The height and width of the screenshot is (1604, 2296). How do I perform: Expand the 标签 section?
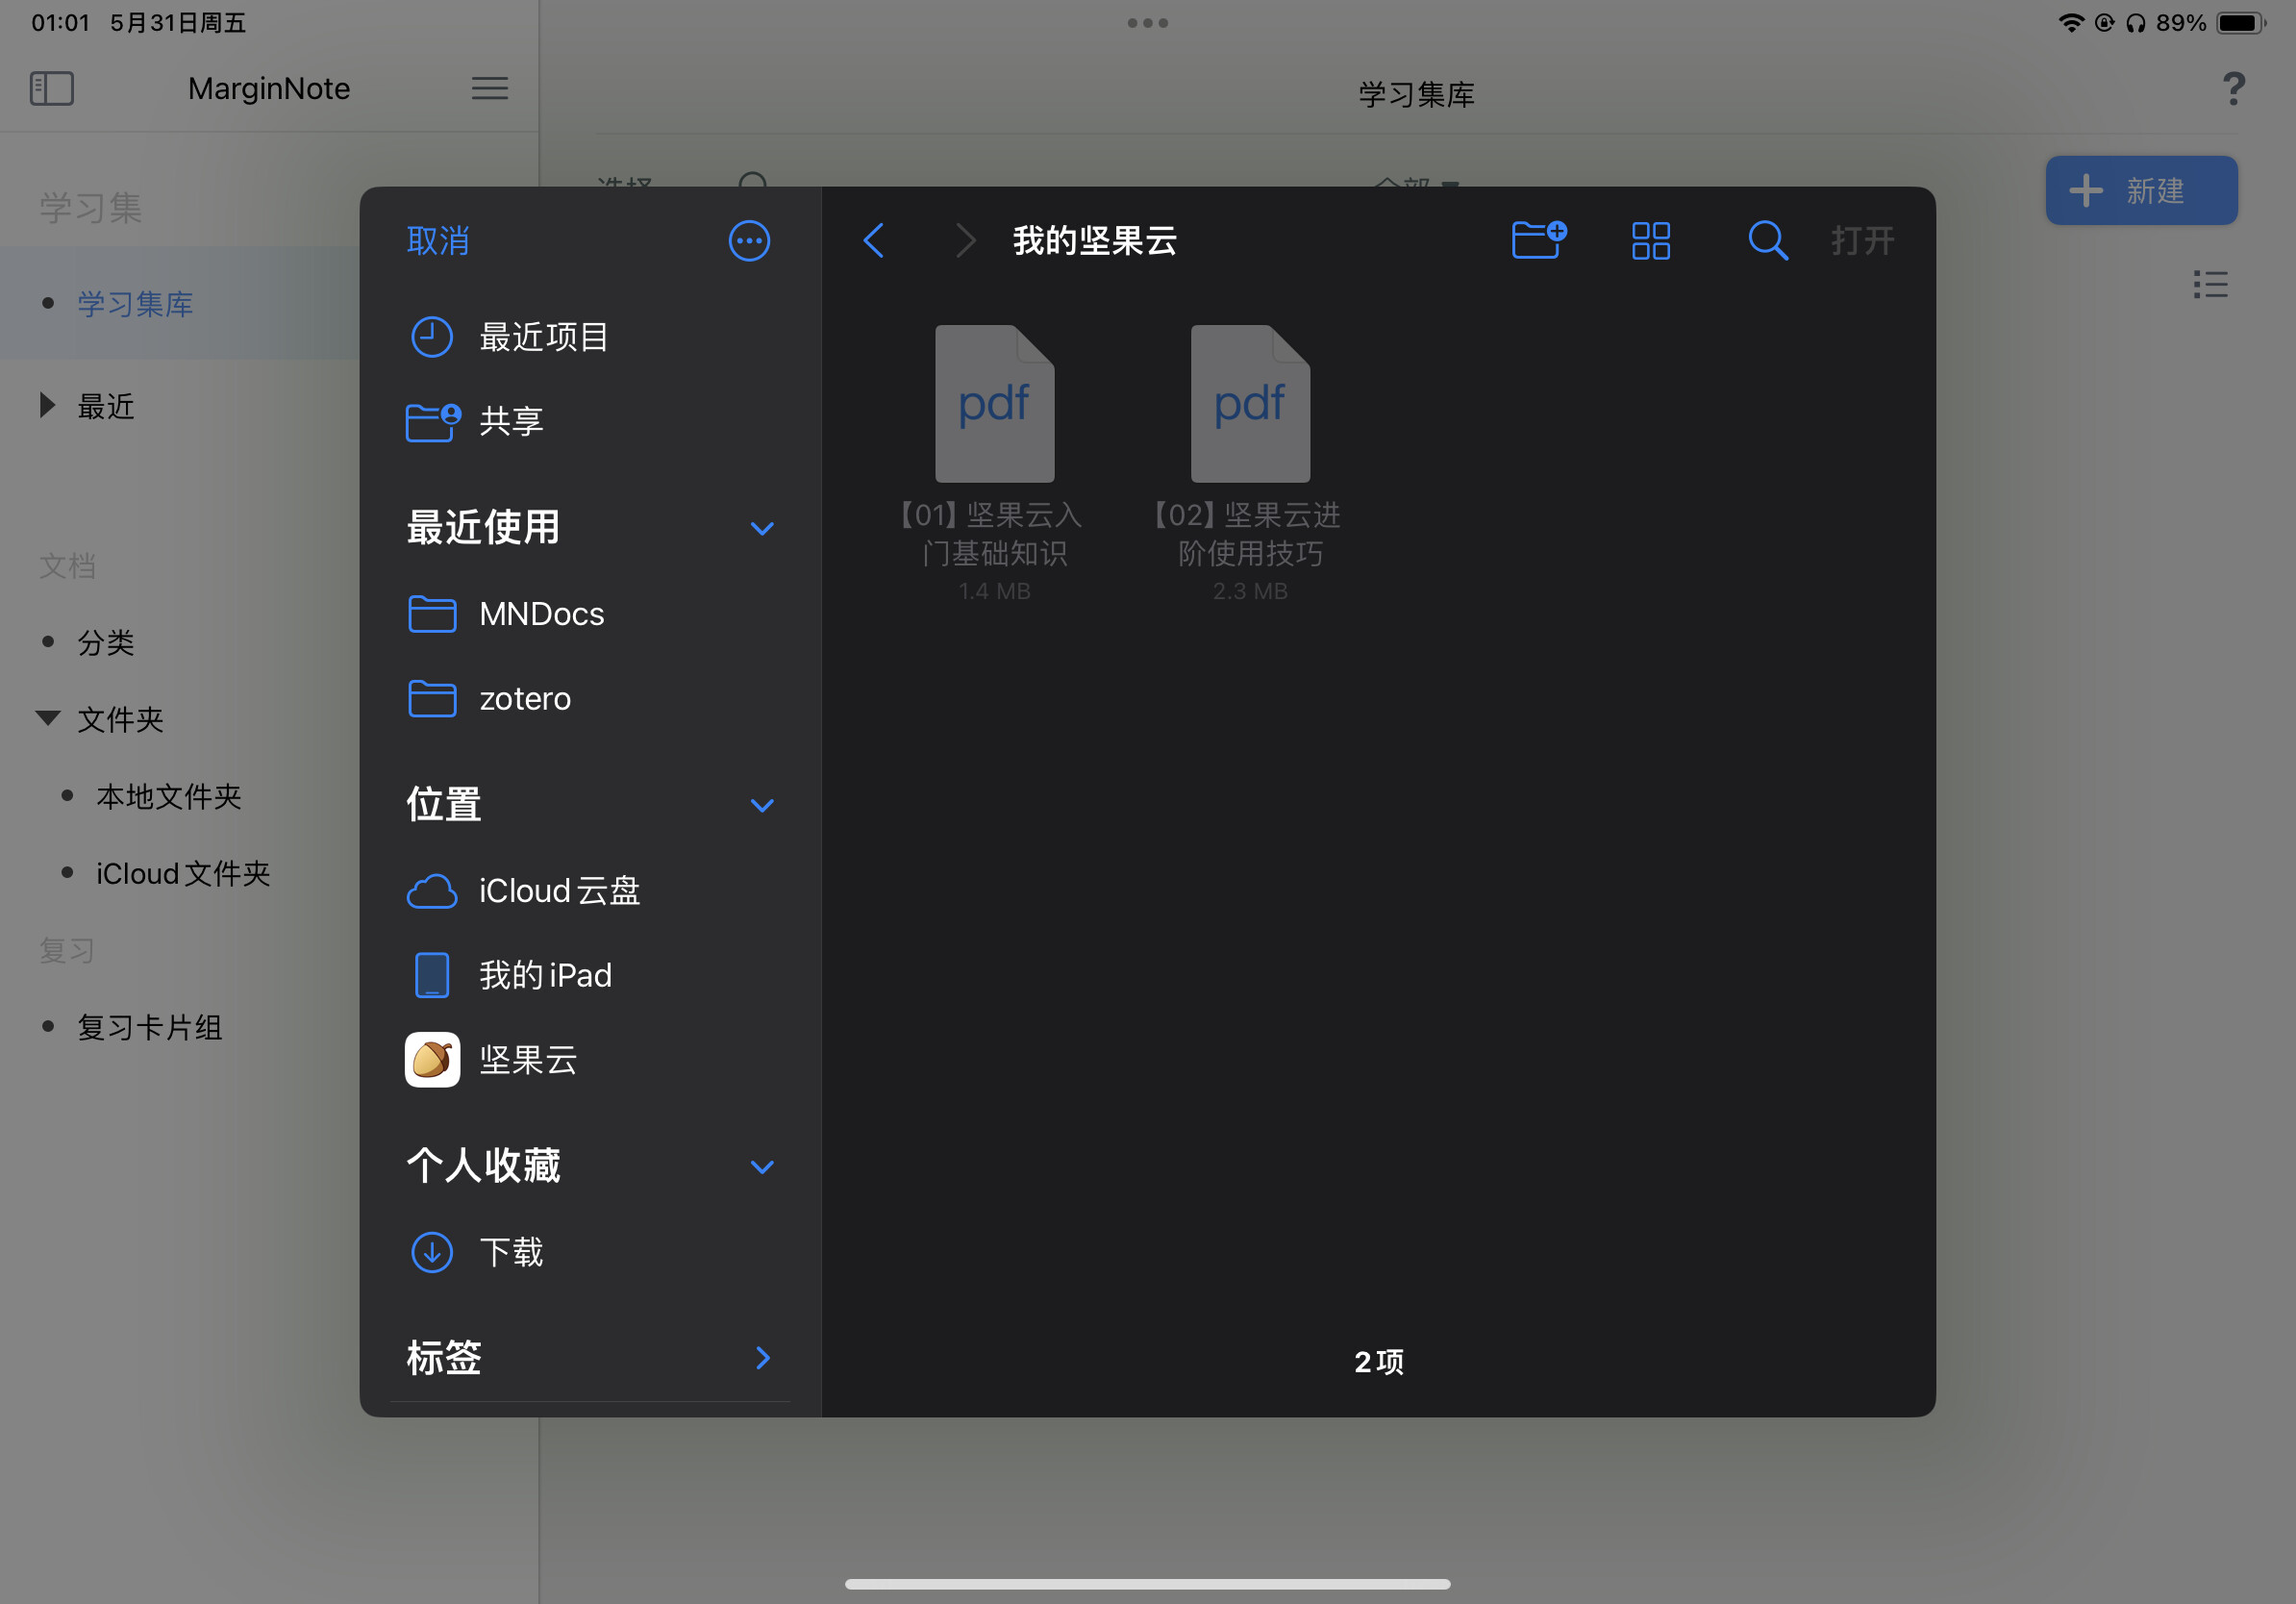pyautogui.click(x=762, y=1358)
